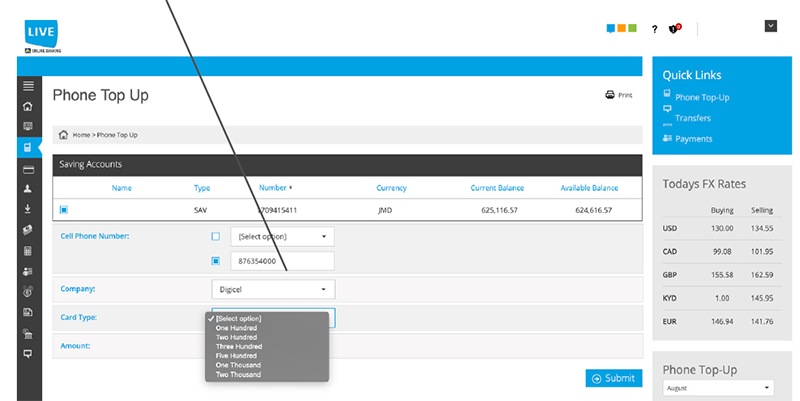The width and height of the screenshot is (800, 401).
Task: Choose One Thousand card type
Action: pyautogui.click(x=238, y=365)
